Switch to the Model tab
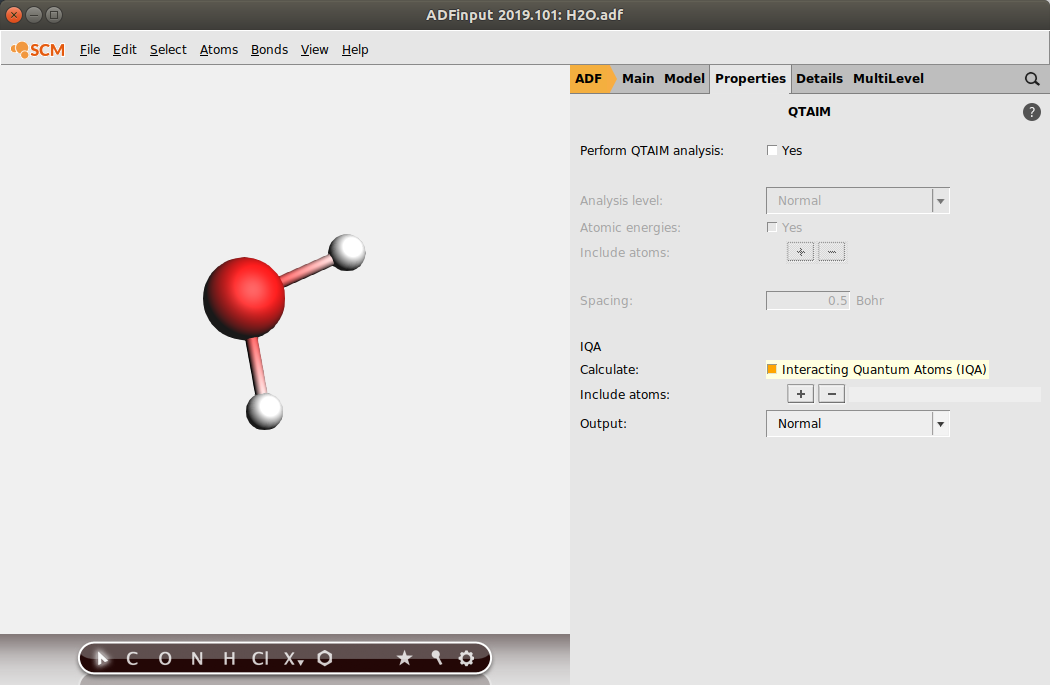 tap(684, 78)
